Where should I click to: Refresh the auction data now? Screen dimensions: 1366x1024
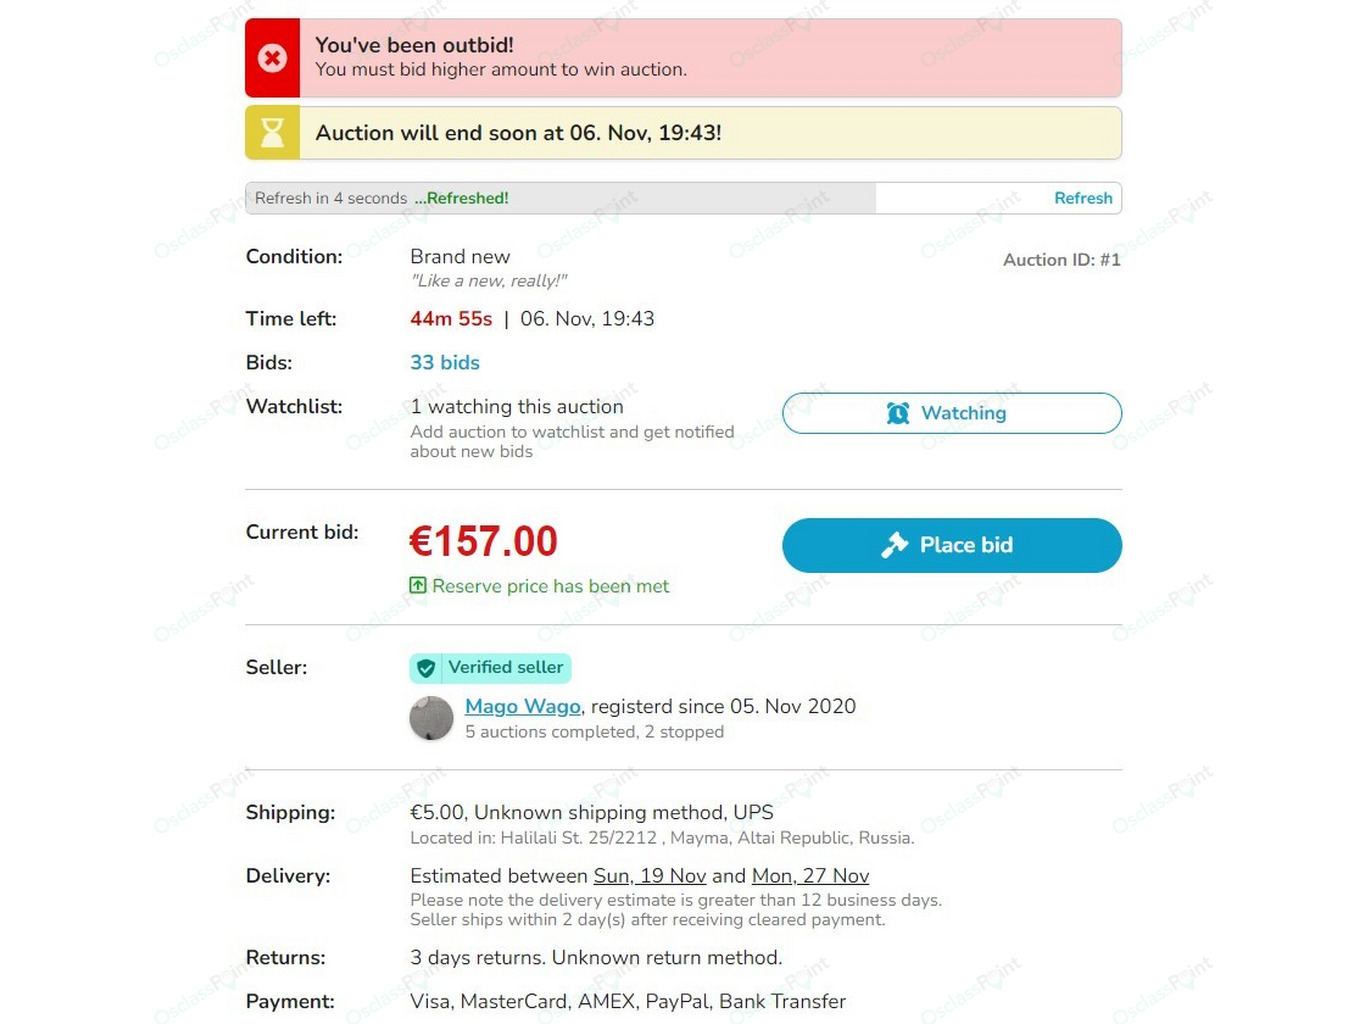1083,198
